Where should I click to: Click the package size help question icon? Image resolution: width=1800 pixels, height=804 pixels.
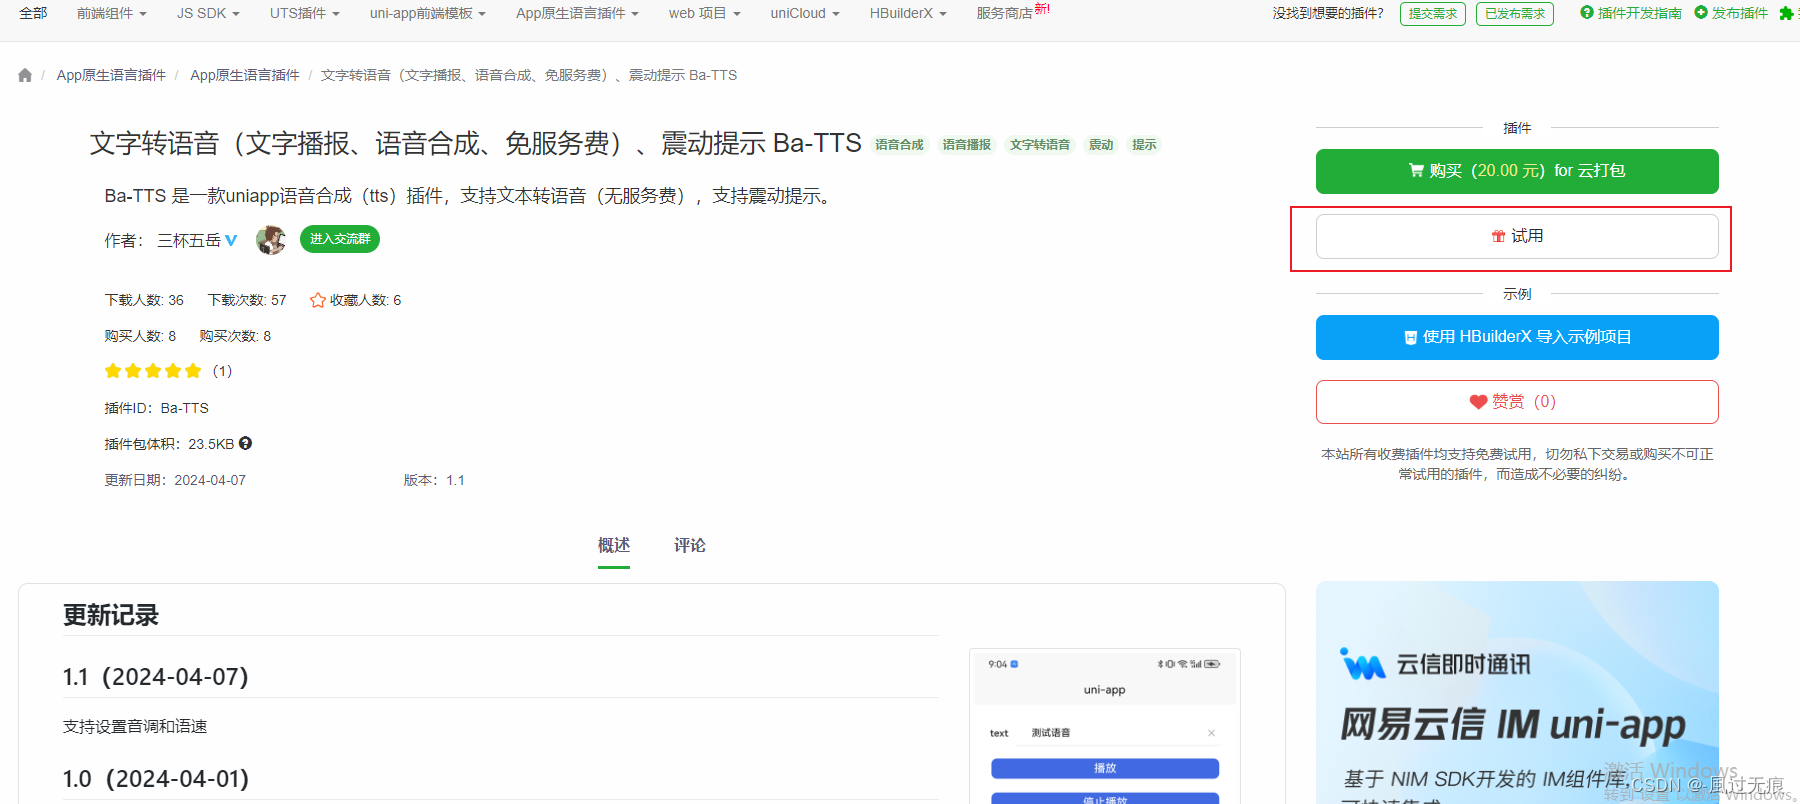(x=245, y=443)
